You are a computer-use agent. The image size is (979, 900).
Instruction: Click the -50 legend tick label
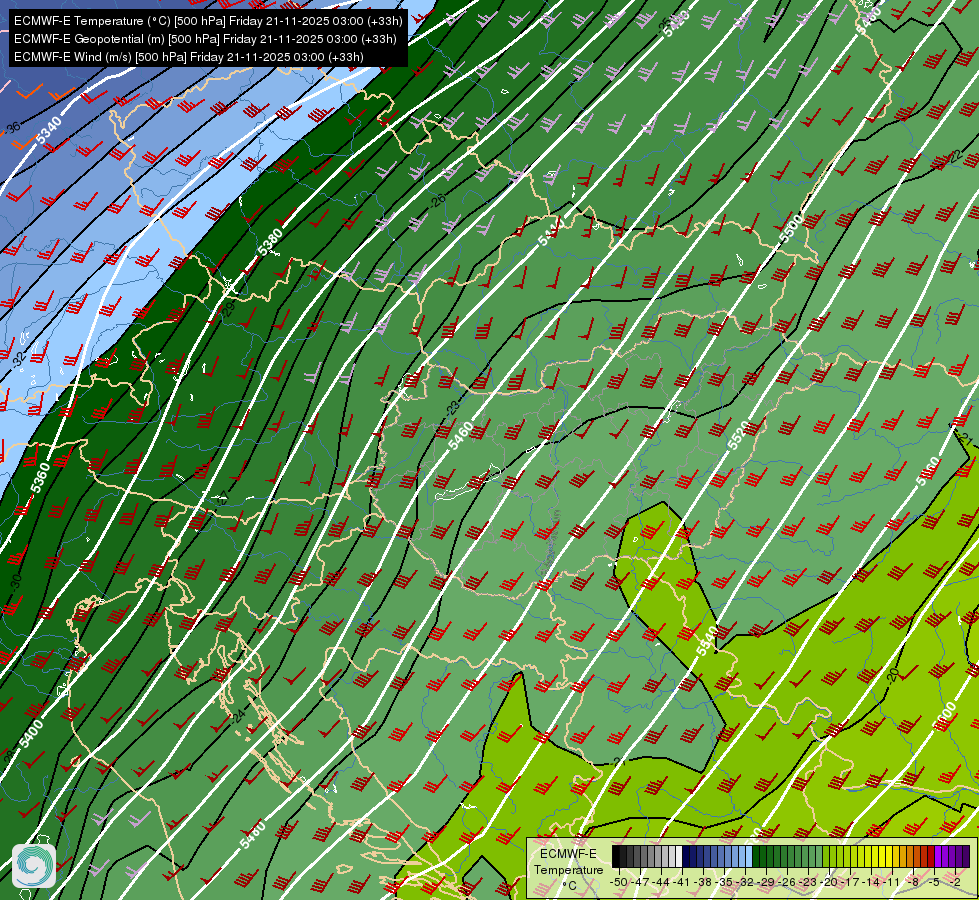point(619,882)
